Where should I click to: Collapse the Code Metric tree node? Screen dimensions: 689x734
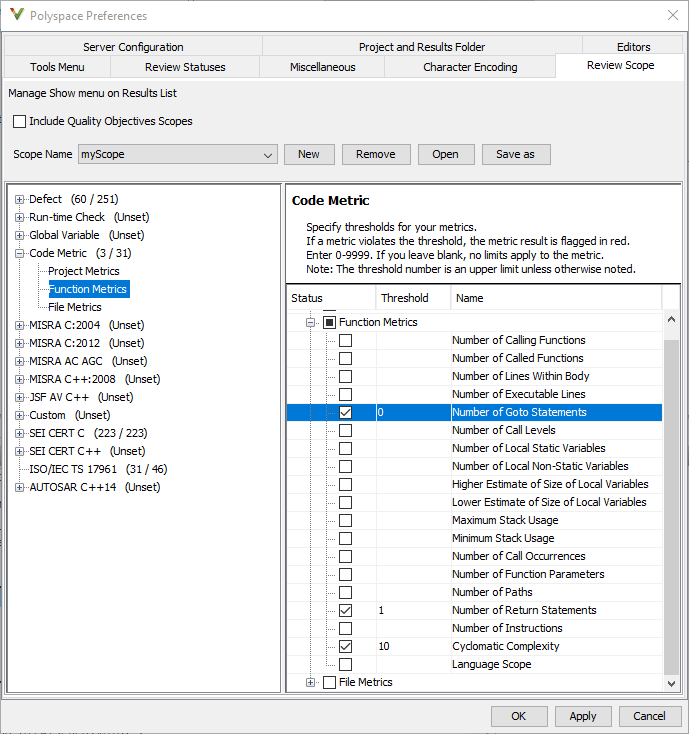[x=19, y=254]
